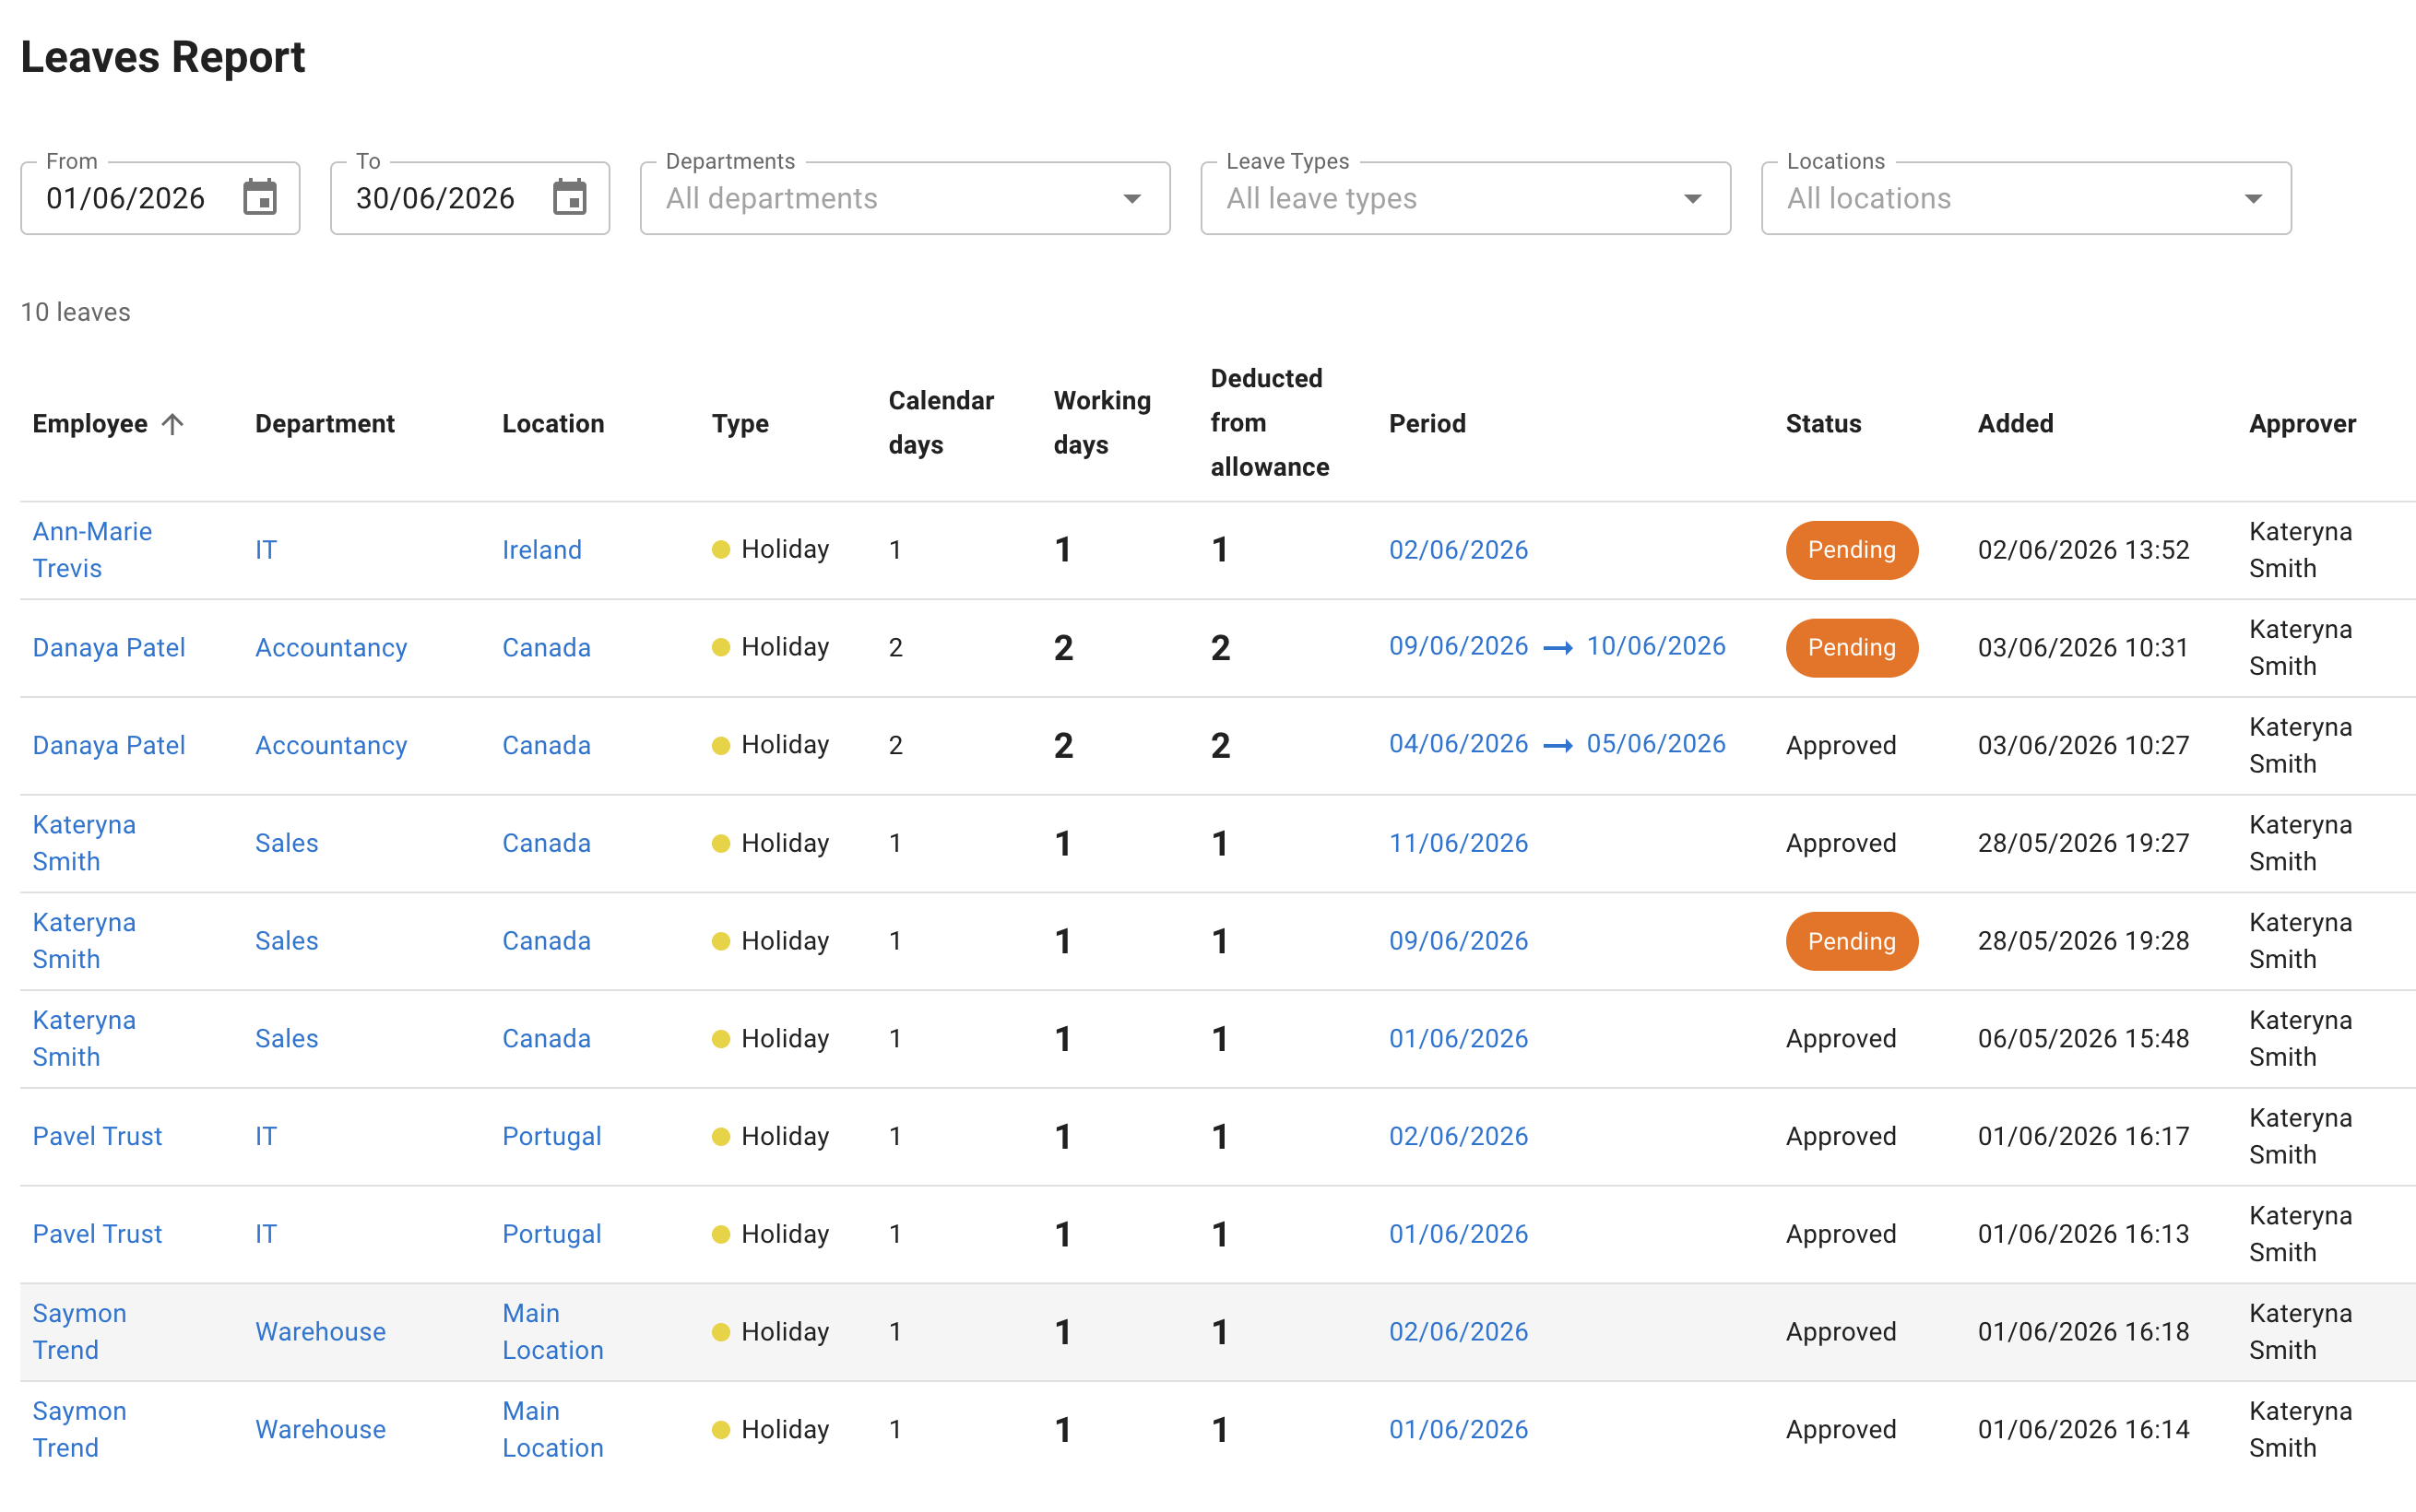2416x1512 pixels.
Task: Open the first Warehouse department link
Action: 320,1332
